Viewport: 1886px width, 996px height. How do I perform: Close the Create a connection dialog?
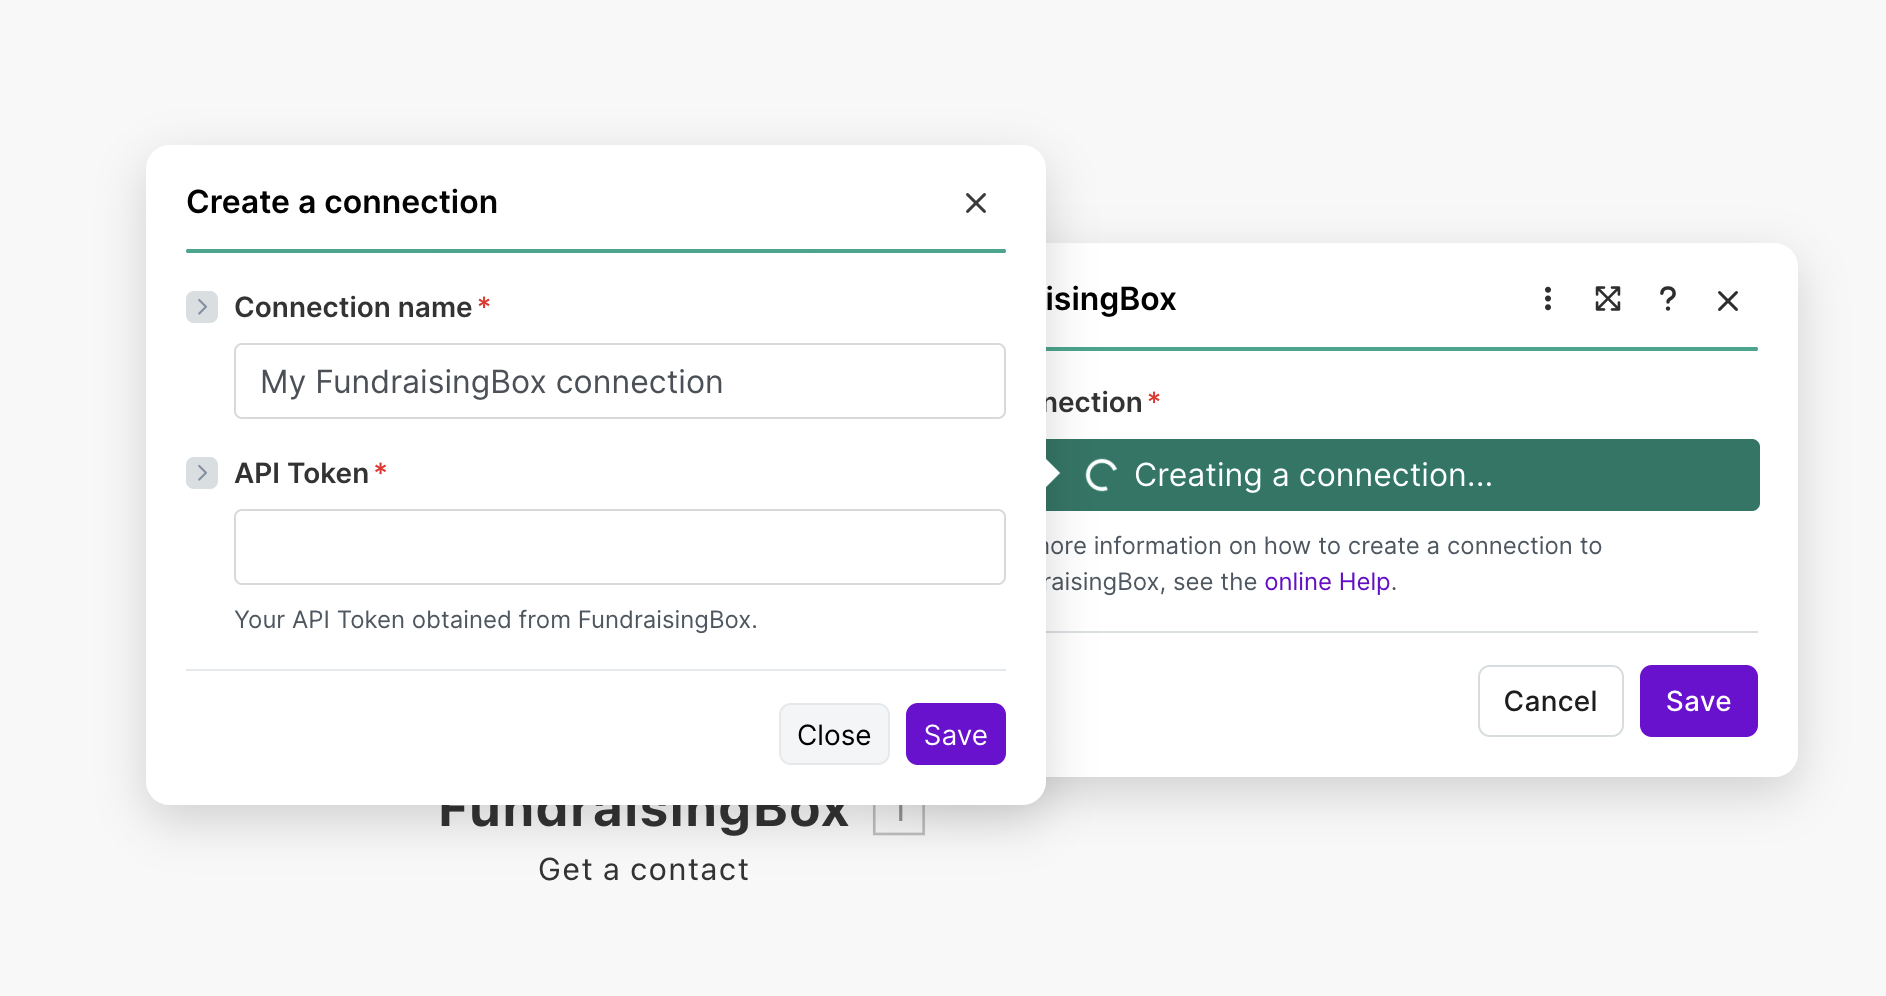coord(975,203)
